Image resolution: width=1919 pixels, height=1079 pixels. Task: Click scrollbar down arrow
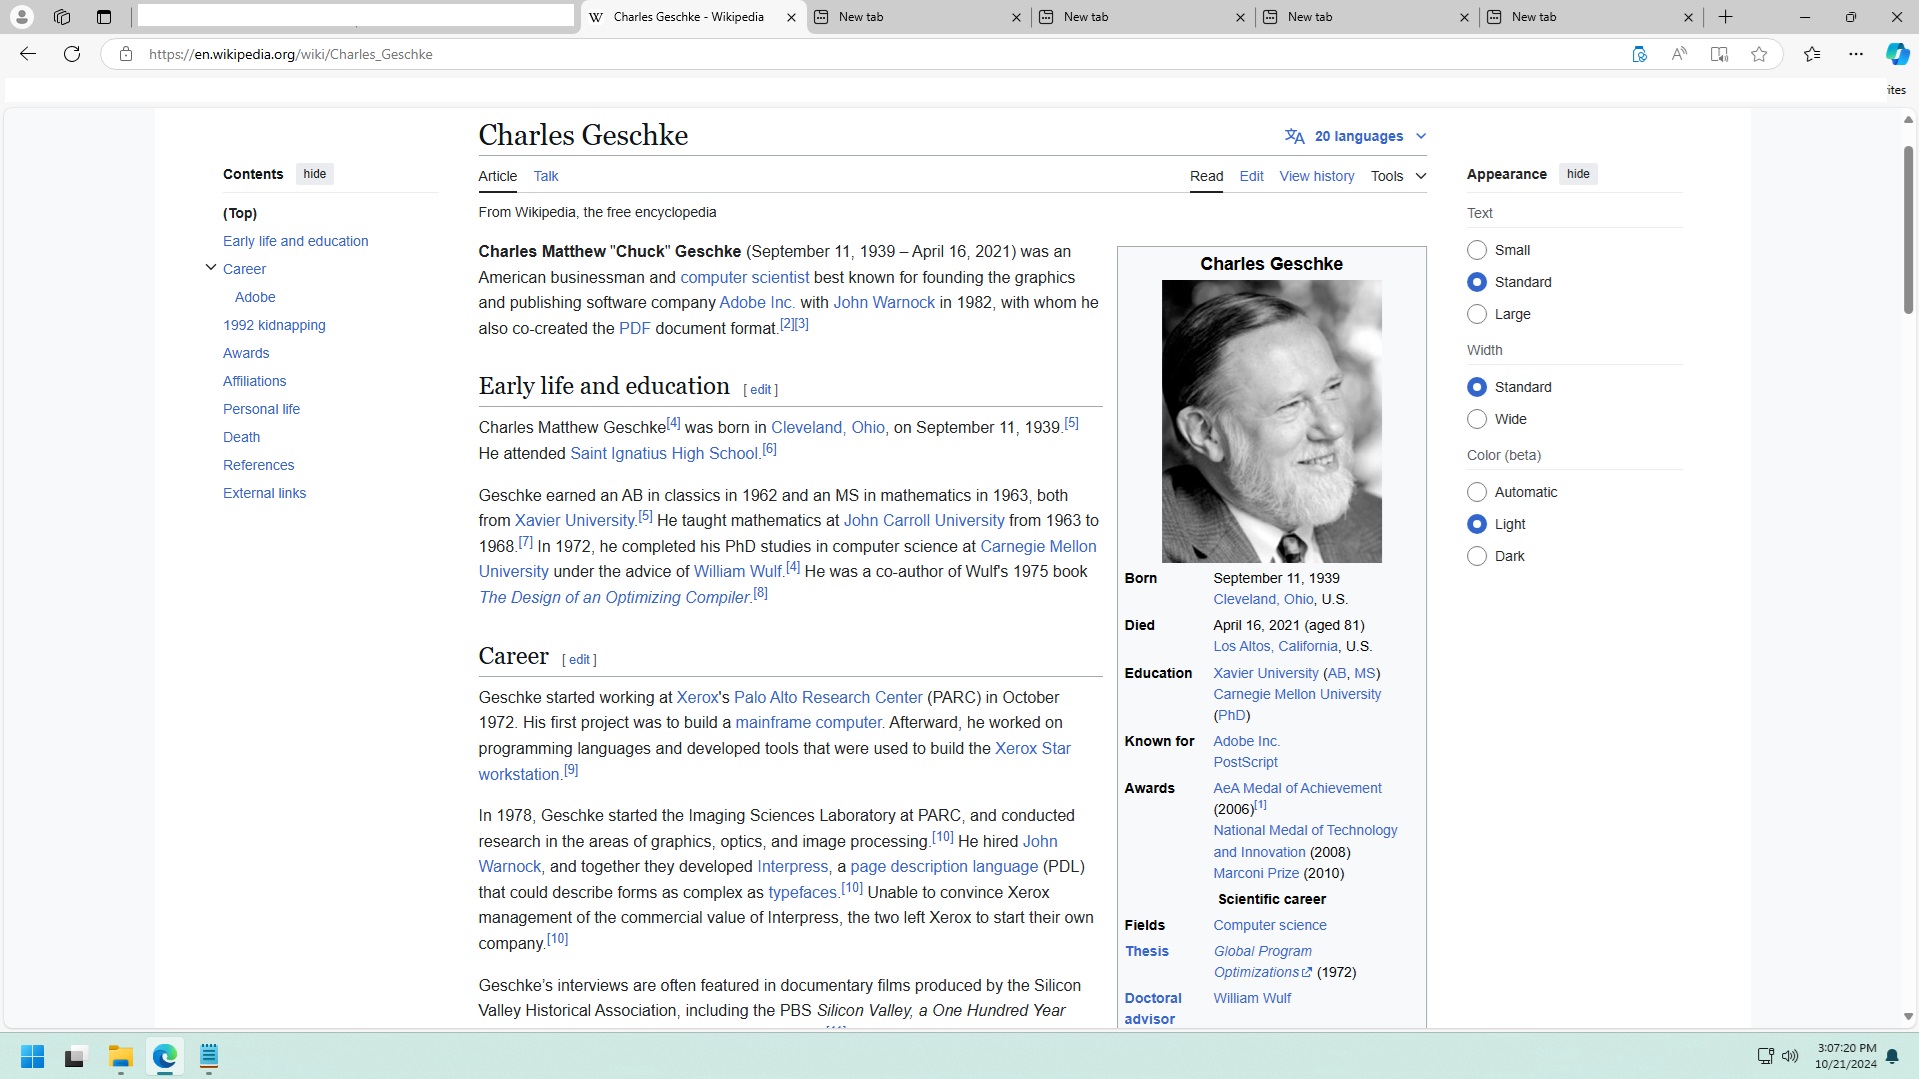(x=1908, y=1016)
